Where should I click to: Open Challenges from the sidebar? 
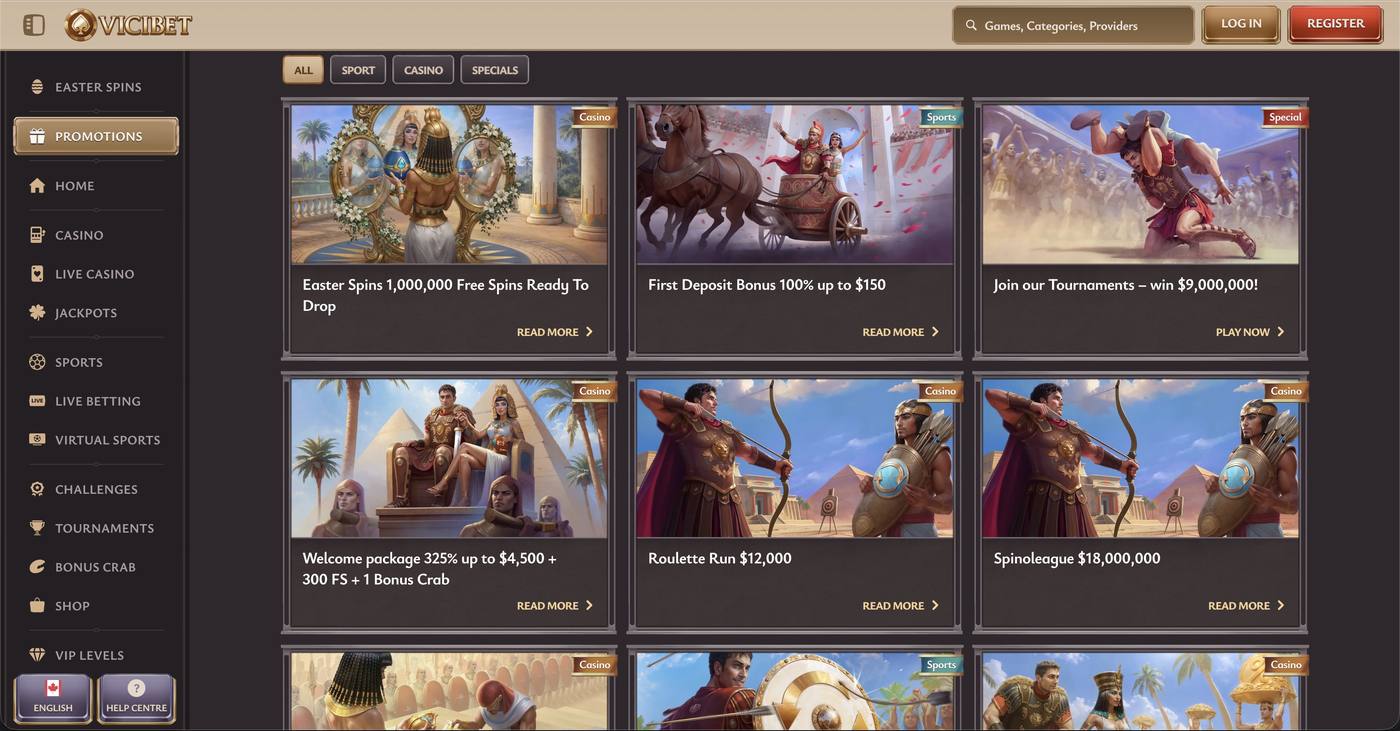[96, 489]
